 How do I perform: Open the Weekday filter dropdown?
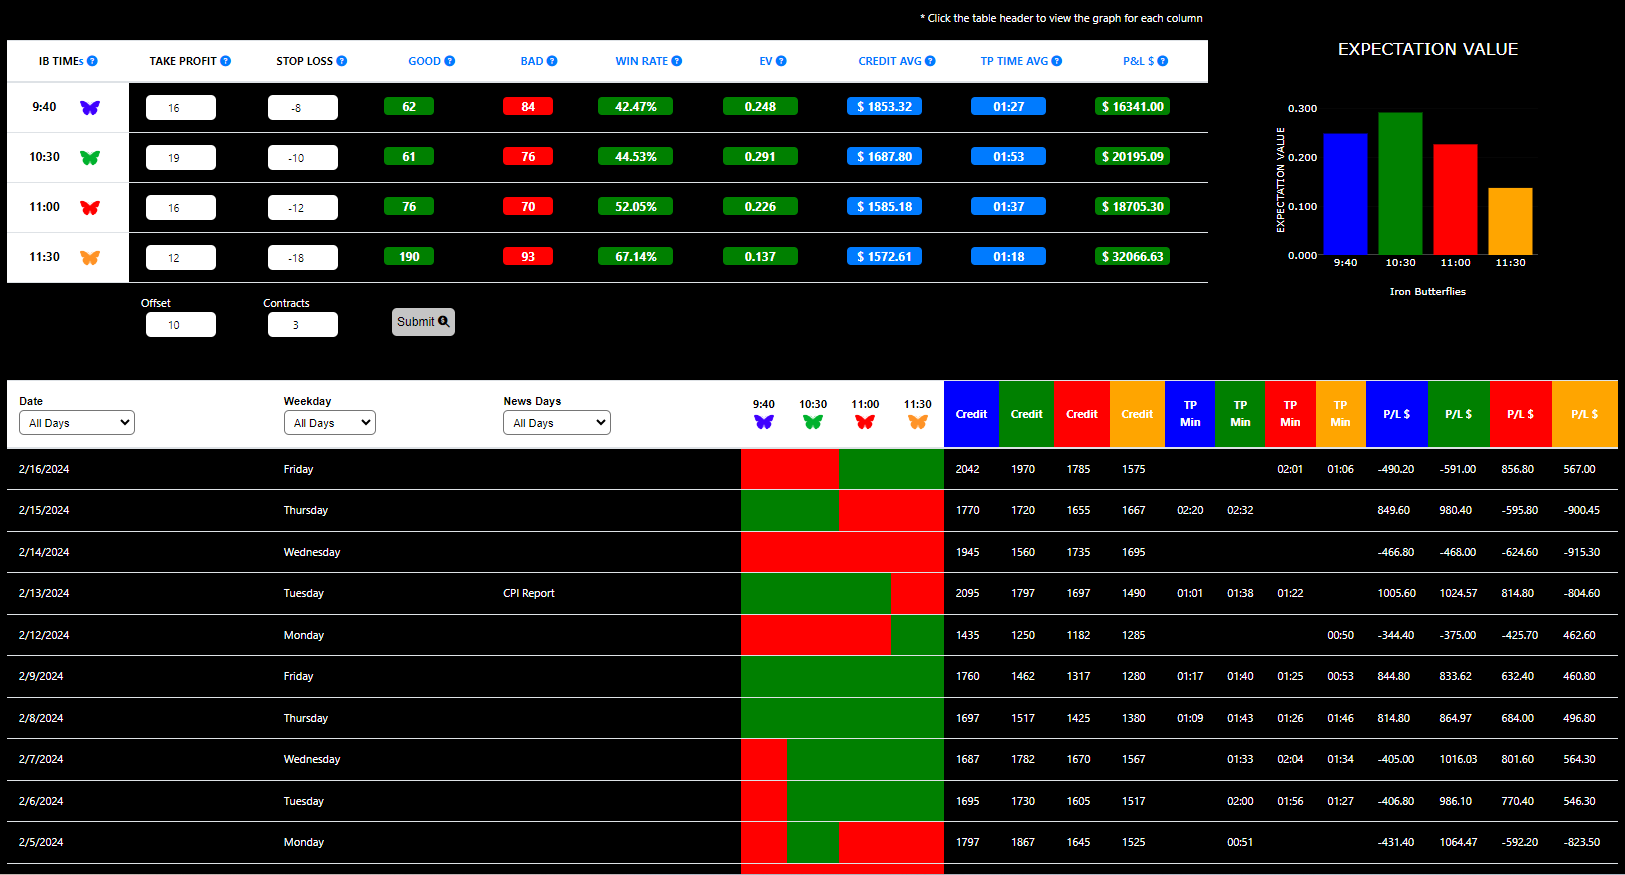[329, 423]
